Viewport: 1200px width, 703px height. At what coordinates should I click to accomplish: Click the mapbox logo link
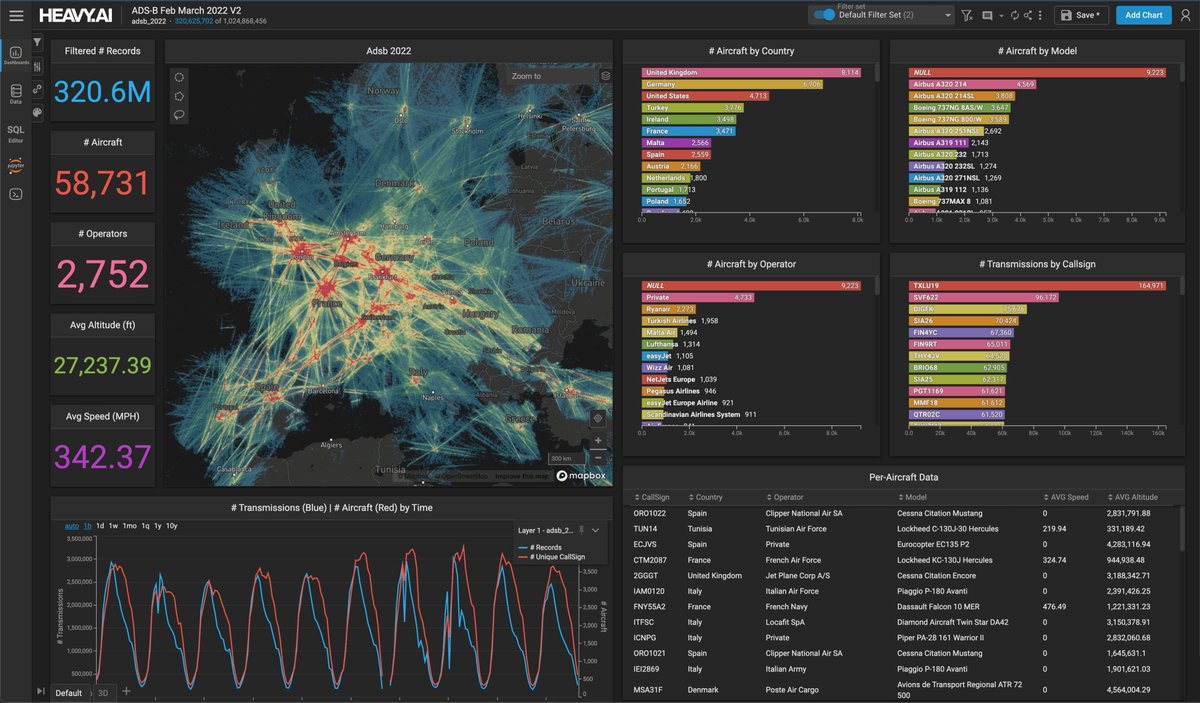[581, 476]
